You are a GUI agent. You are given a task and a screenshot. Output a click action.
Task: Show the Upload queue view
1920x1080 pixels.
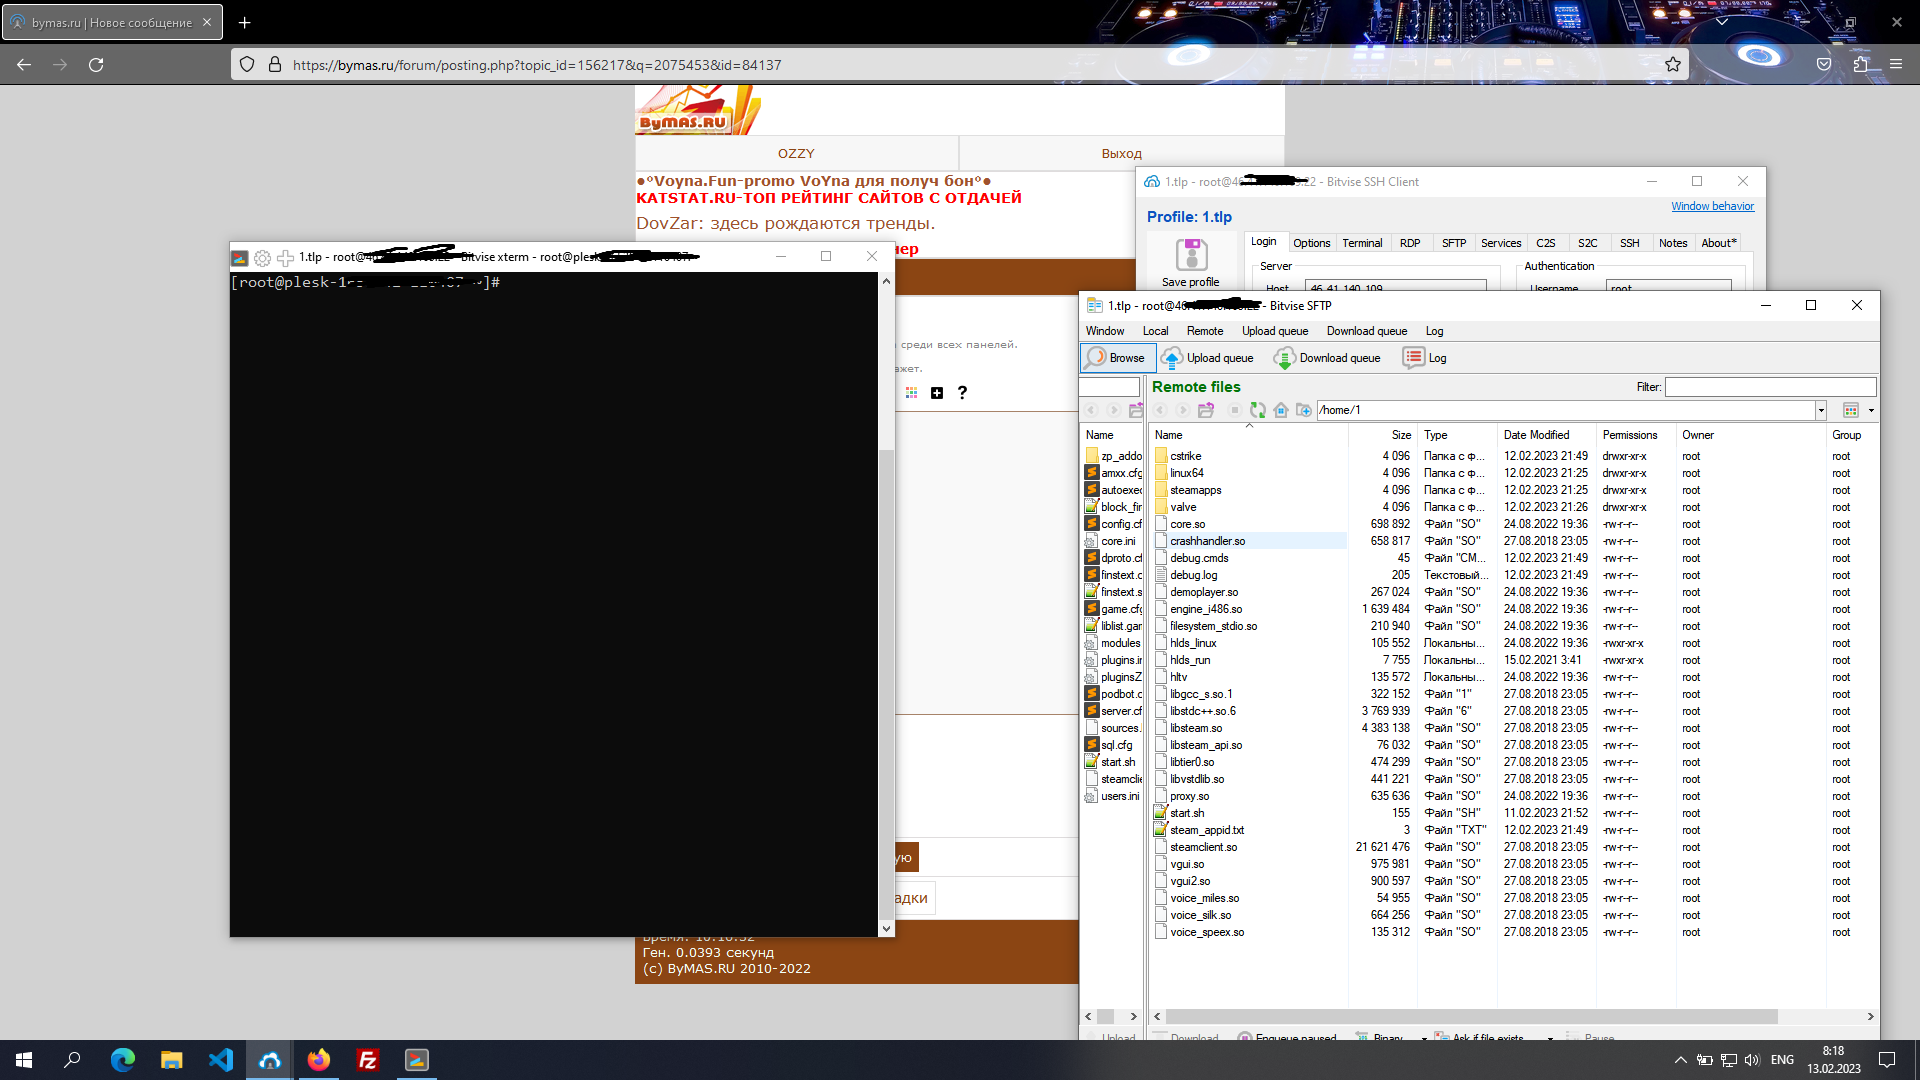click(1208, 358)
